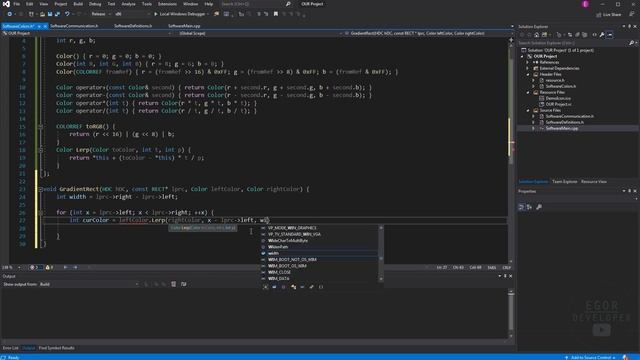Click the editor vertical scrollbar
Screen dimensions: 640x360
(x=511, y=151)
